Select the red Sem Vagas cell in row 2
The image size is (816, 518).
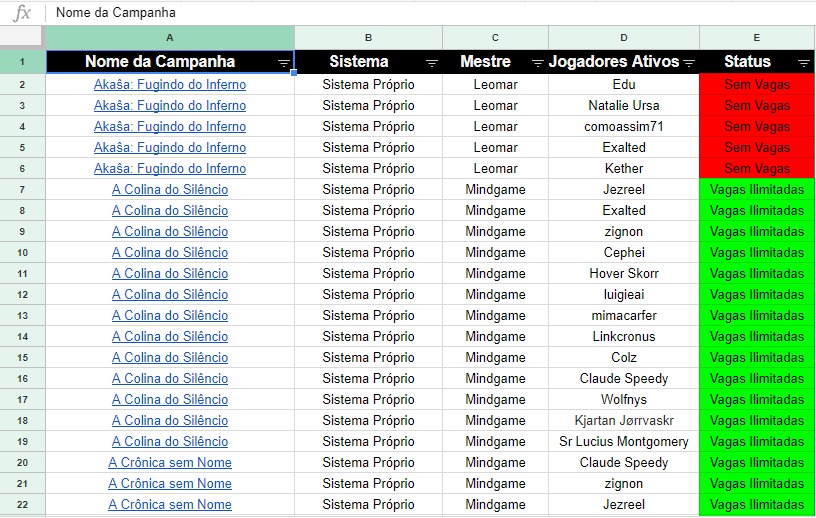(x=757, y=84)
